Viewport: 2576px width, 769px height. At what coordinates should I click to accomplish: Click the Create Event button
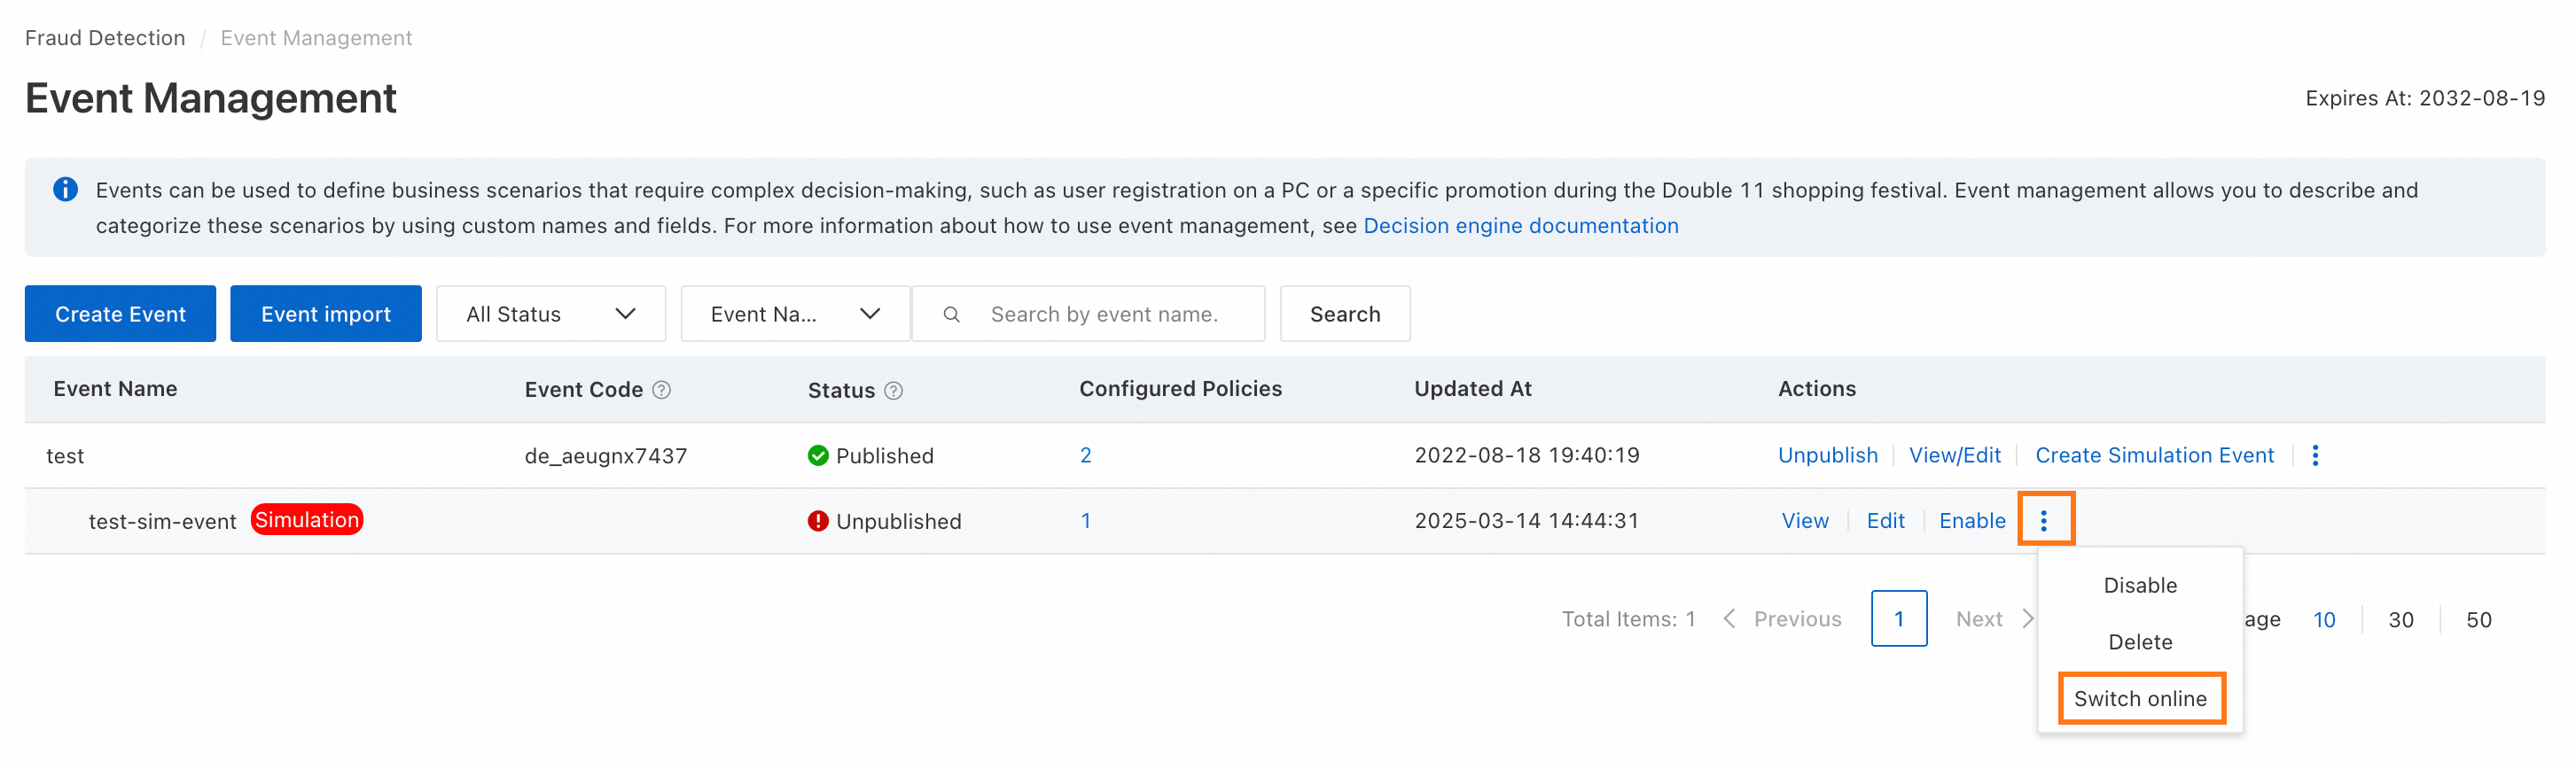coord(120,314)
